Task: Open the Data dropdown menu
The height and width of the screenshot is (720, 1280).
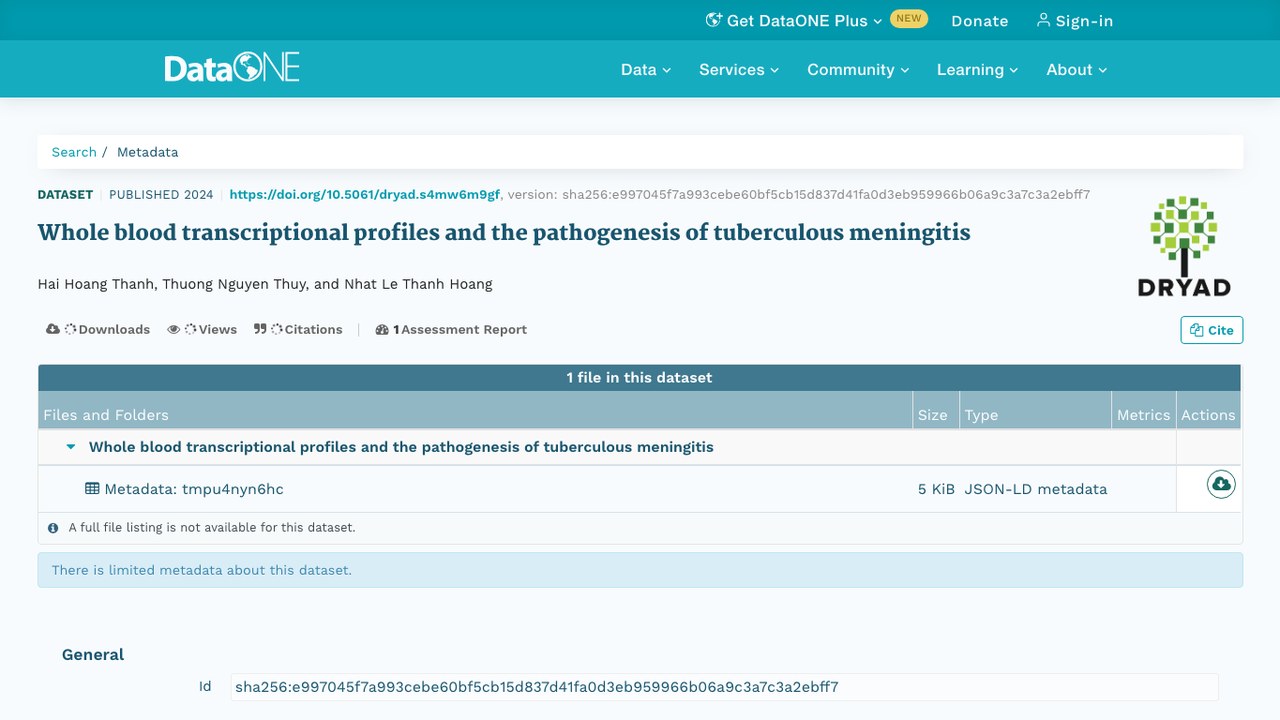Action: pos(646,70)
